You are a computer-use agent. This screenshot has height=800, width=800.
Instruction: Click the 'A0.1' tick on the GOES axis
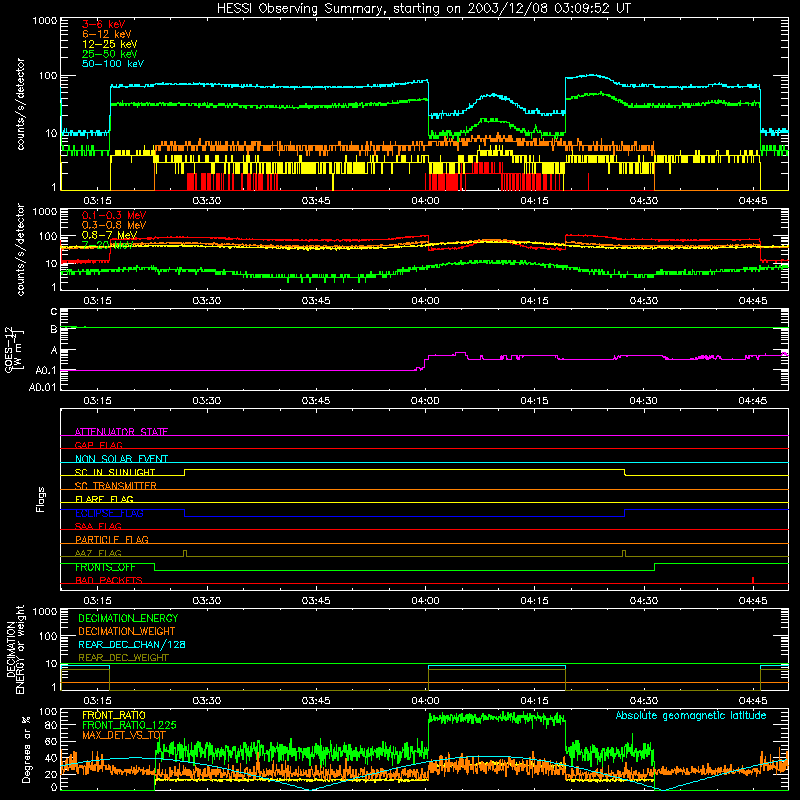45,370
